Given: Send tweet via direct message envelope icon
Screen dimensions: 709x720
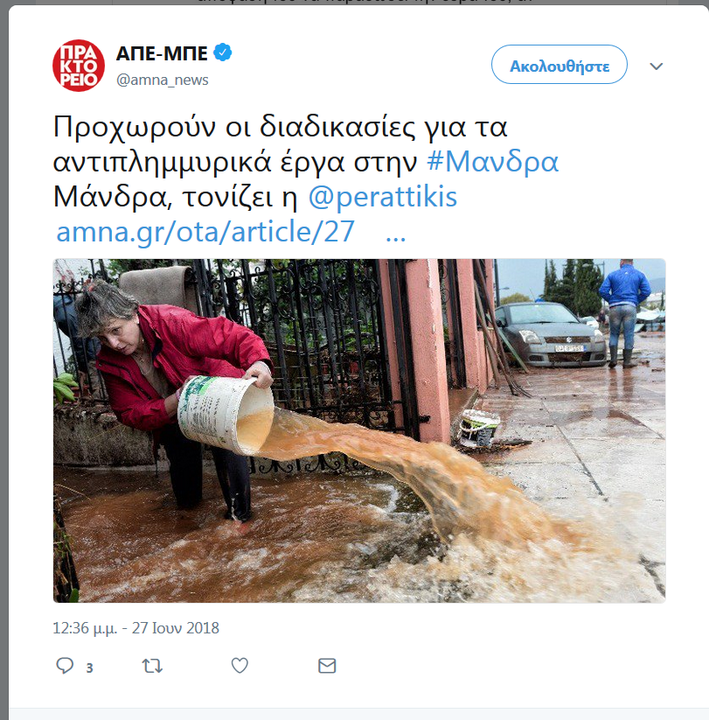Looking at the screenshot, I should 327,665.
